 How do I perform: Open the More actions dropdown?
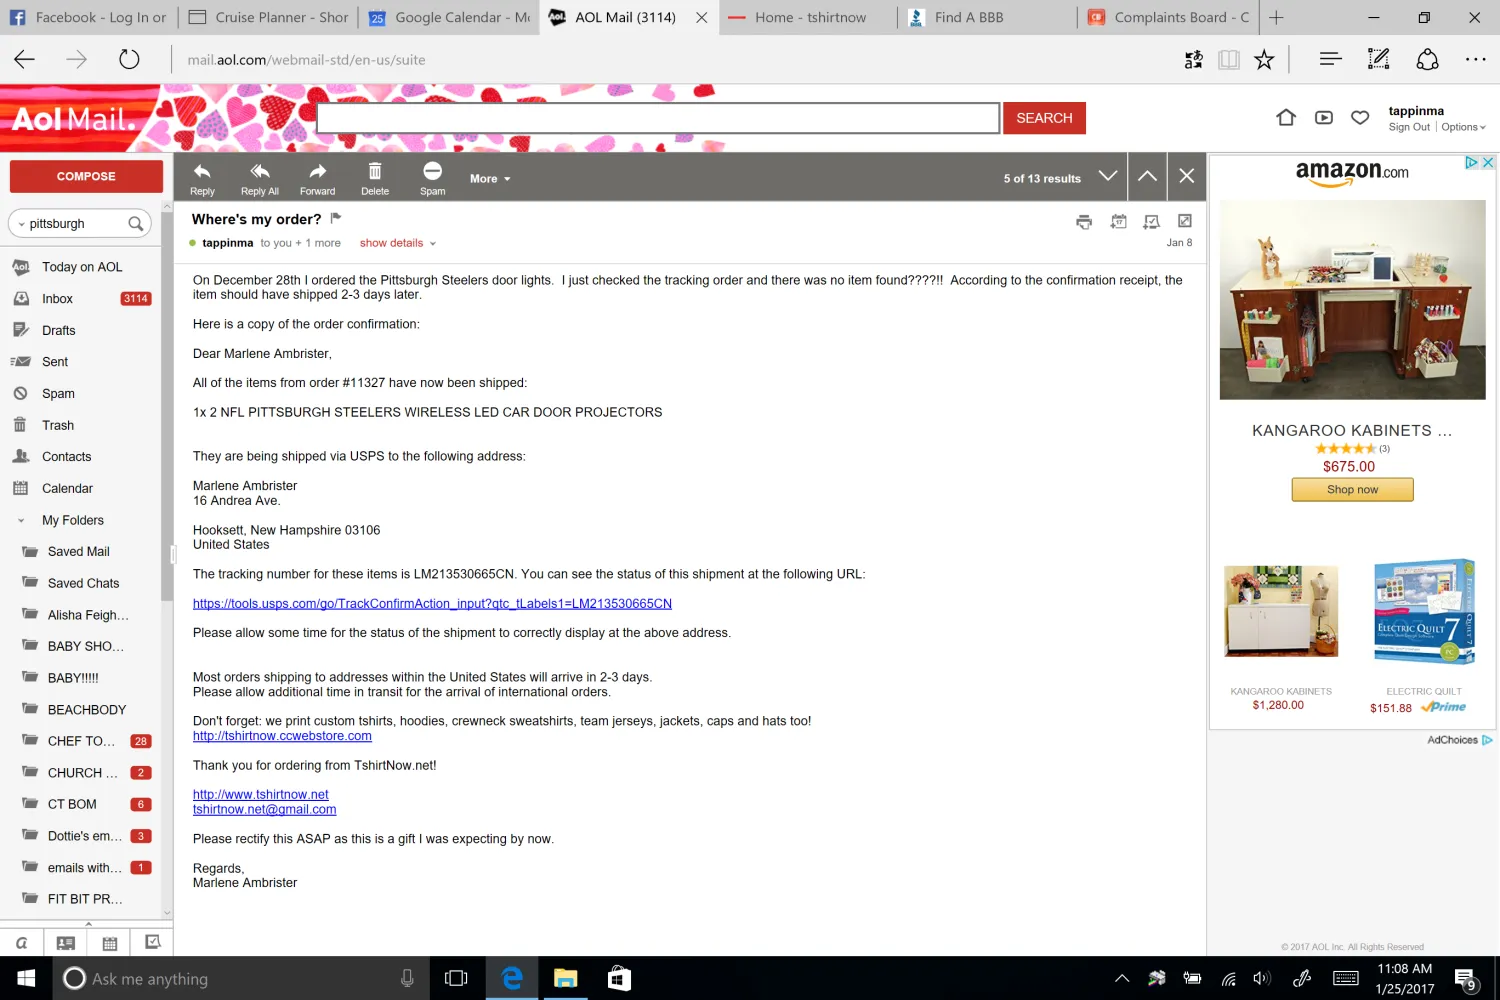click(x=490, y=178)
